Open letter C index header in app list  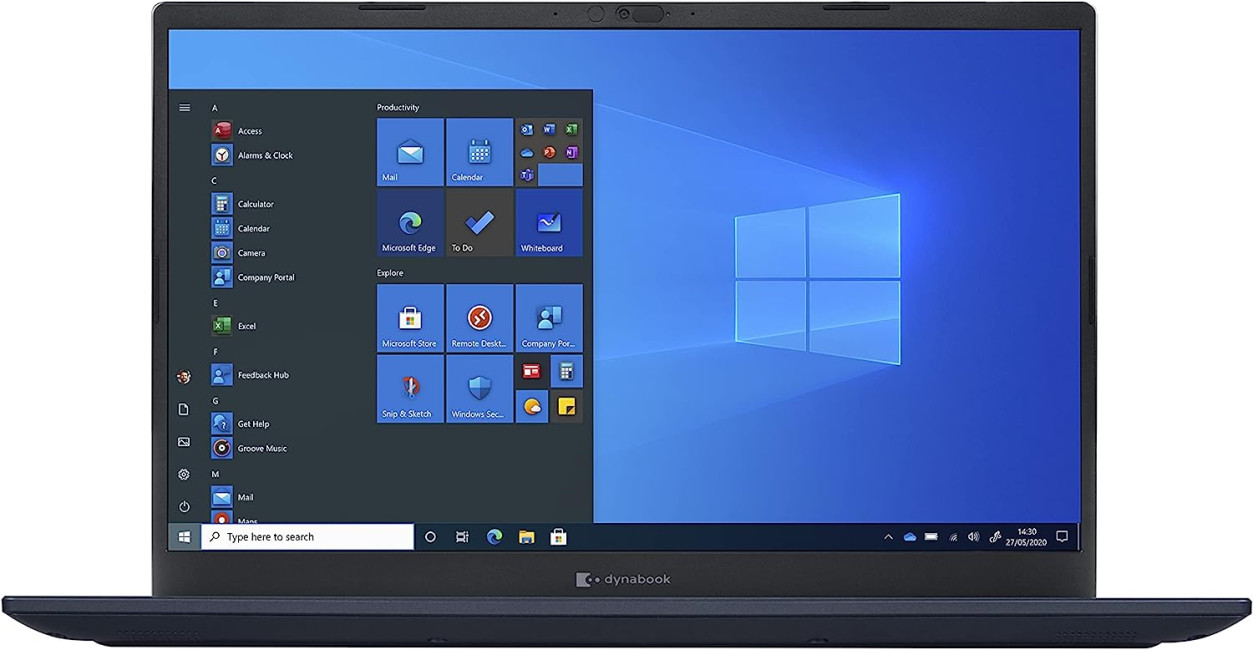[214, 181]
